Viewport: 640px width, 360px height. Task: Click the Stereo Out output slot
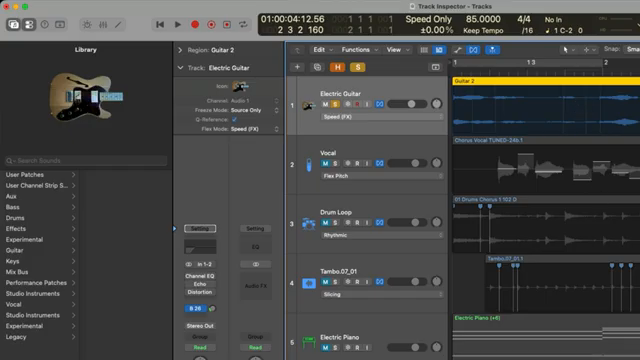(x=200, y=326)
